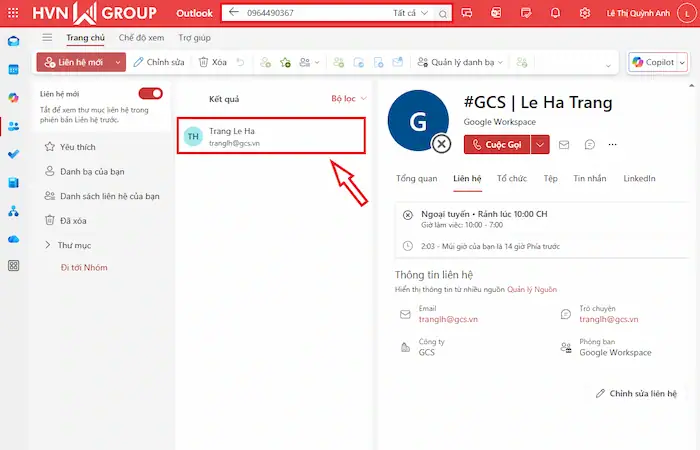Open the Mail app in left rail
This screenshot has height=450, width=700.
13,42
